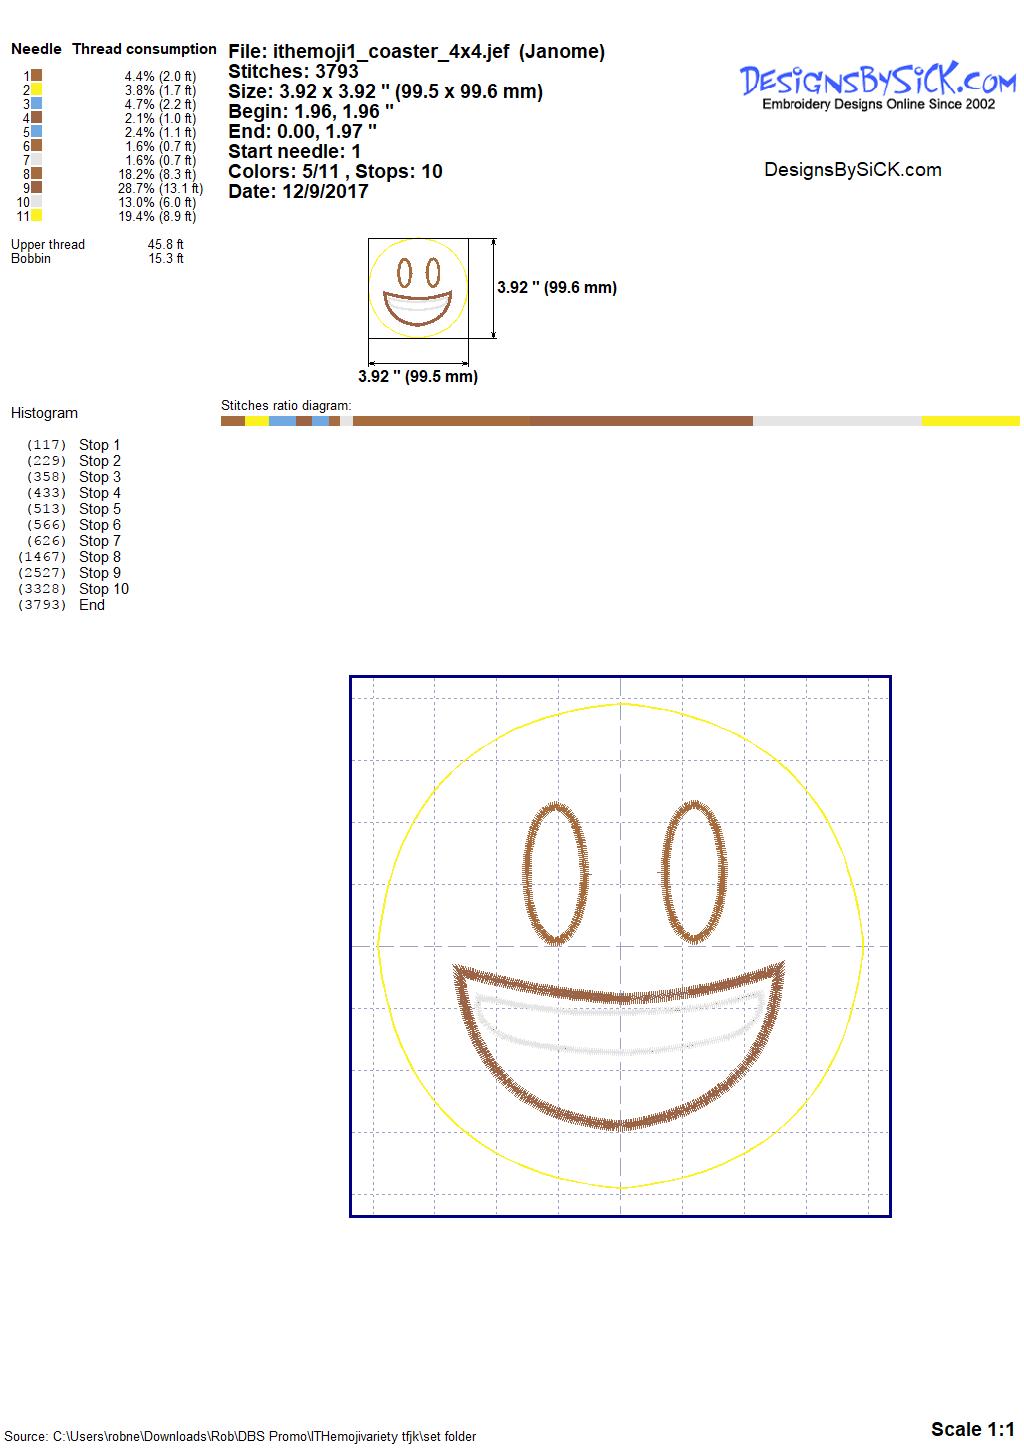The image size is (1024, 1448).
Task: Click Stop 10 in the histogram list
Action: (104, 589)
